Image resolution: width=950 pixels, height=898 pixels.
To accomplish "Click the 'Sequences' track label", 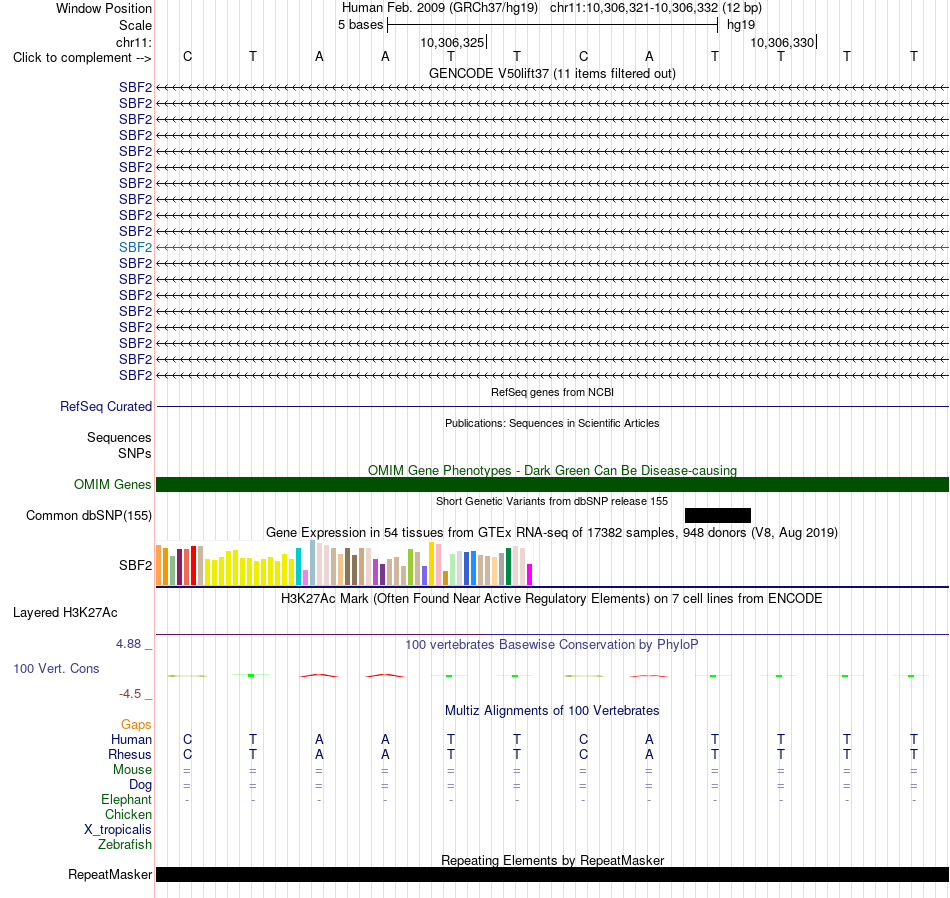I will (x=119, y=437).
